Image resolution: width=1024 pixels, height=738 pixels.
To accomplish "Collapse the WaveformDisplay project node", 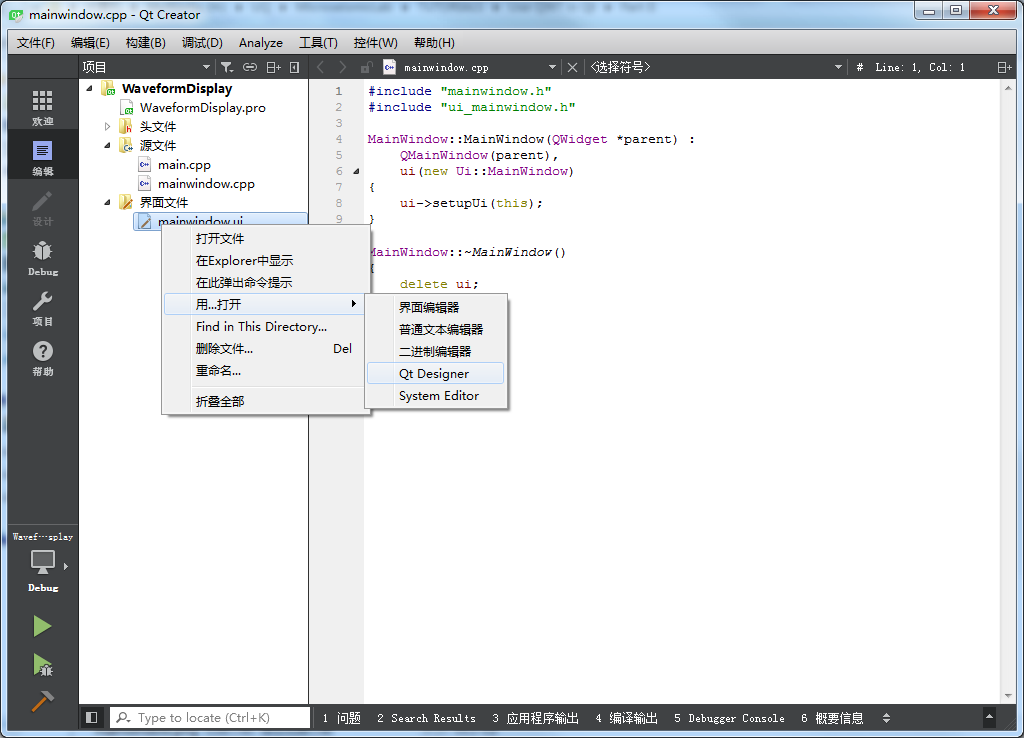I will click(89, 88).
